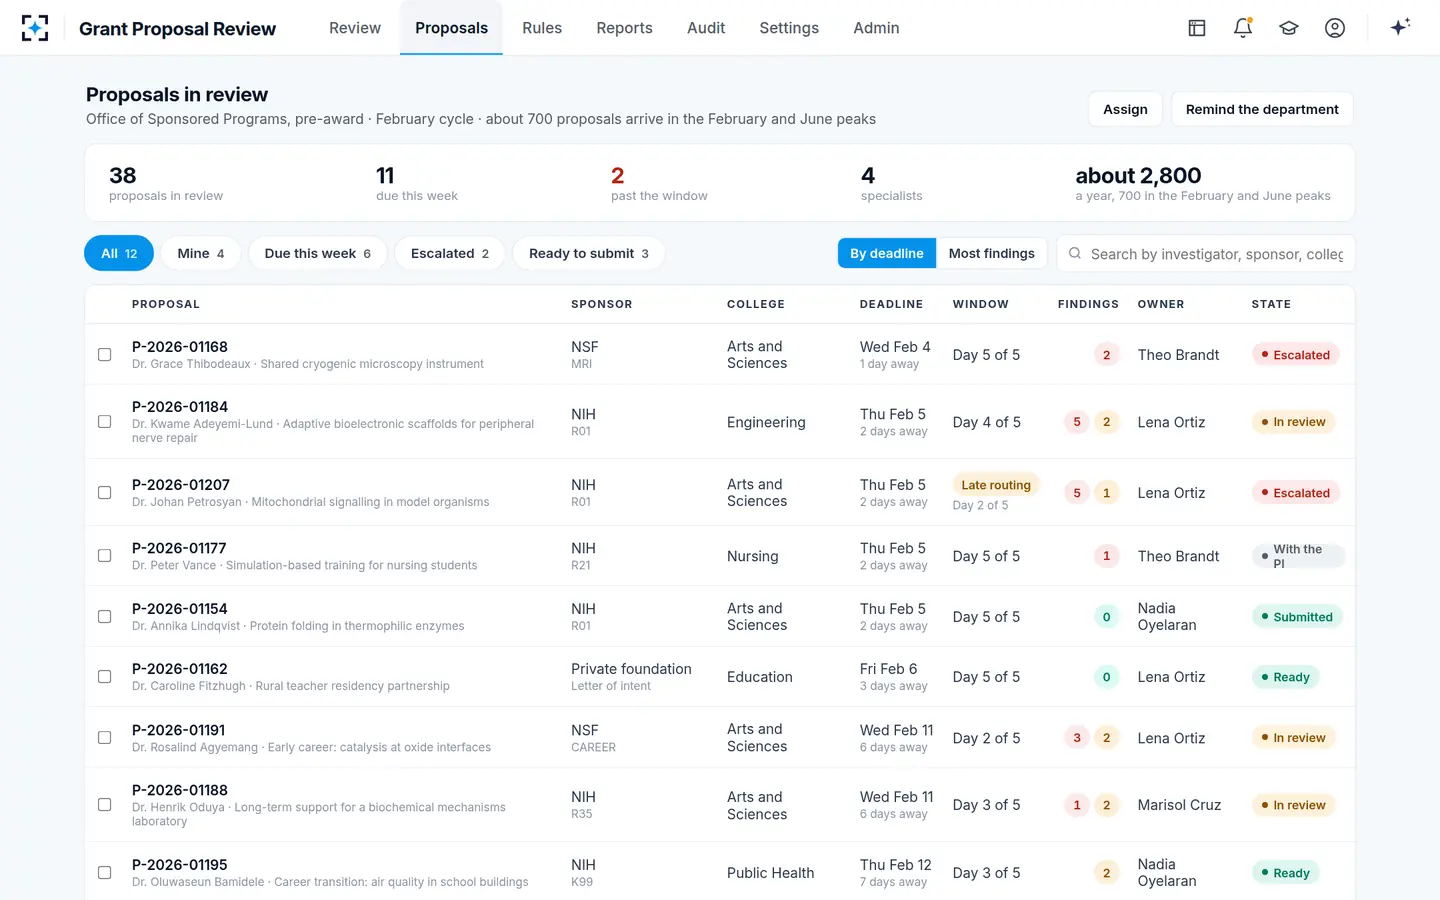1440x900 pixels.
Task: Click the DEADLINE column header
Action: [891, 304]
